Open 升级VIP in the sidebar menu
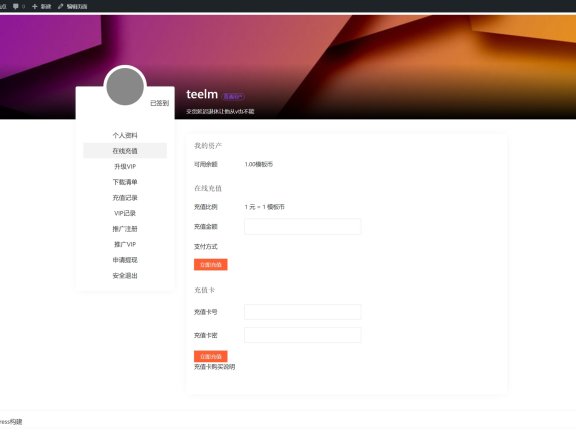Screen dimensions: 576x432 [x=125, y=166]
